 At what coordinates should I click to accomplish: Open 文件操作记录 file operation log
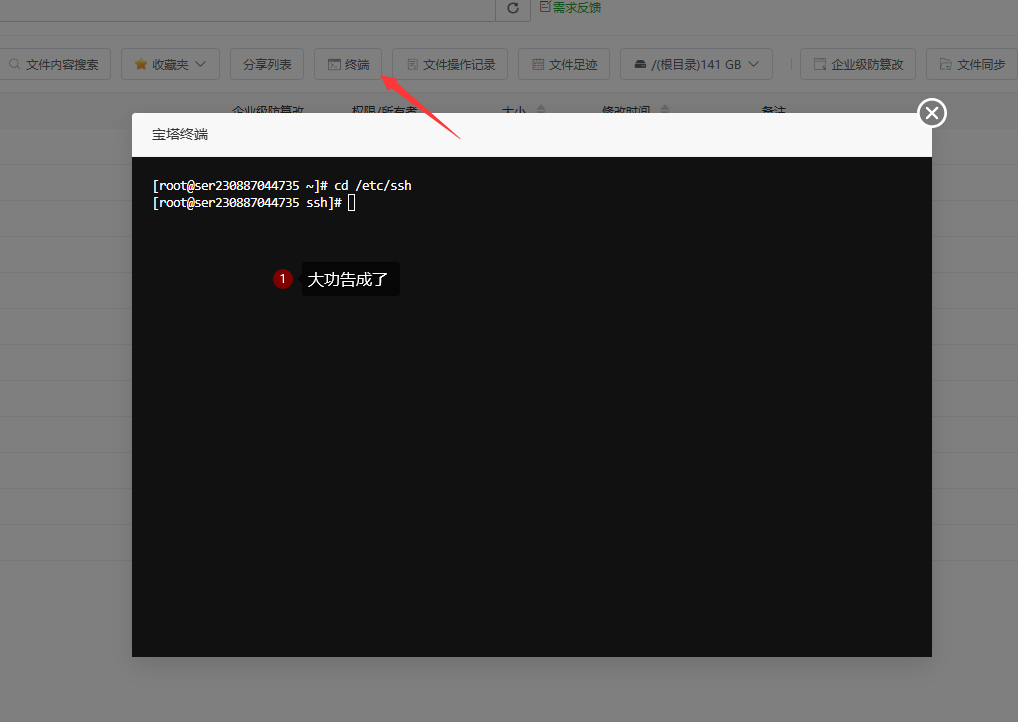[450, 64]
